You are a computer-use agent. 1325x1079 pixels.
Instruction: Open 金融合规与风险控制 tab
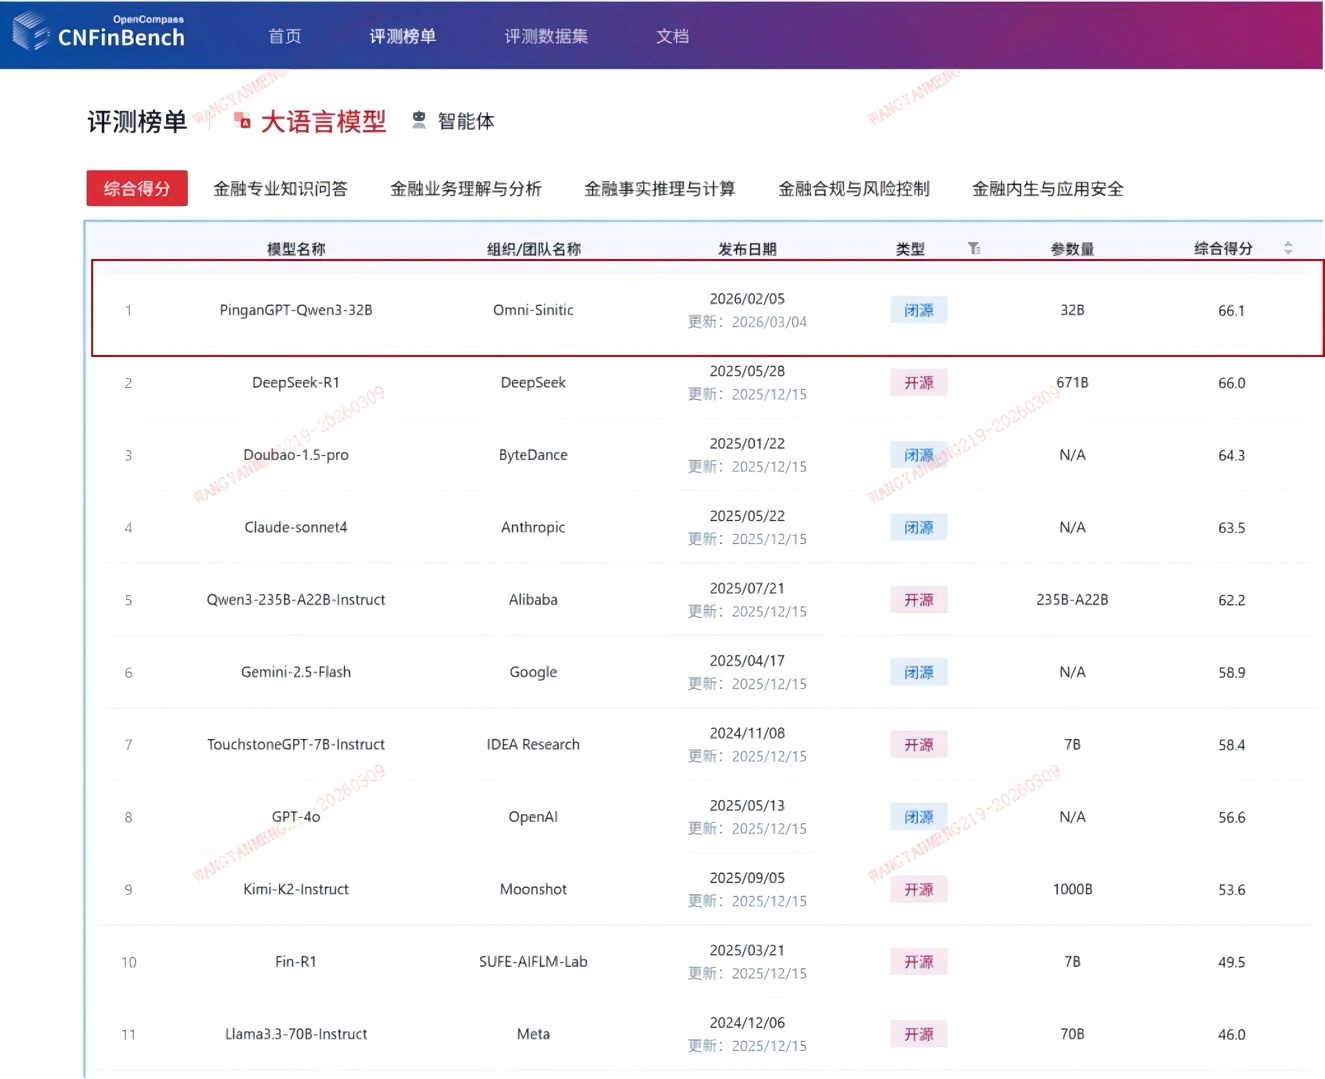(x=853, y=188)
